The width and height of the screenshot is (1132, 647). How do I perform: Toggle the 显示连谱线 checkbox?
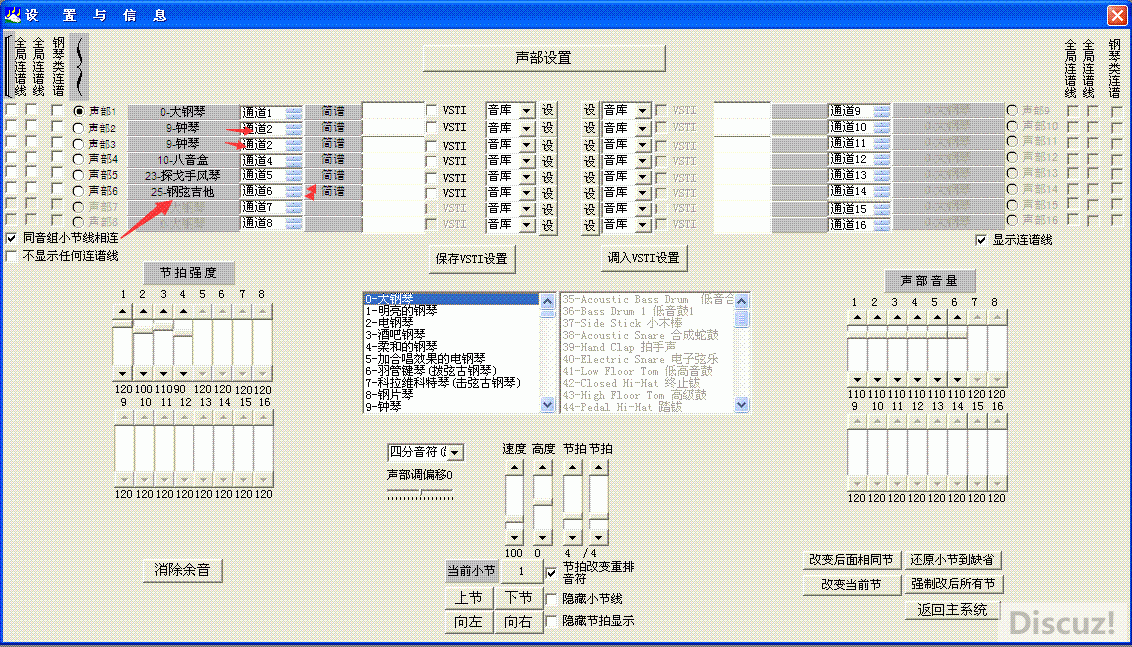click(980, 240)
